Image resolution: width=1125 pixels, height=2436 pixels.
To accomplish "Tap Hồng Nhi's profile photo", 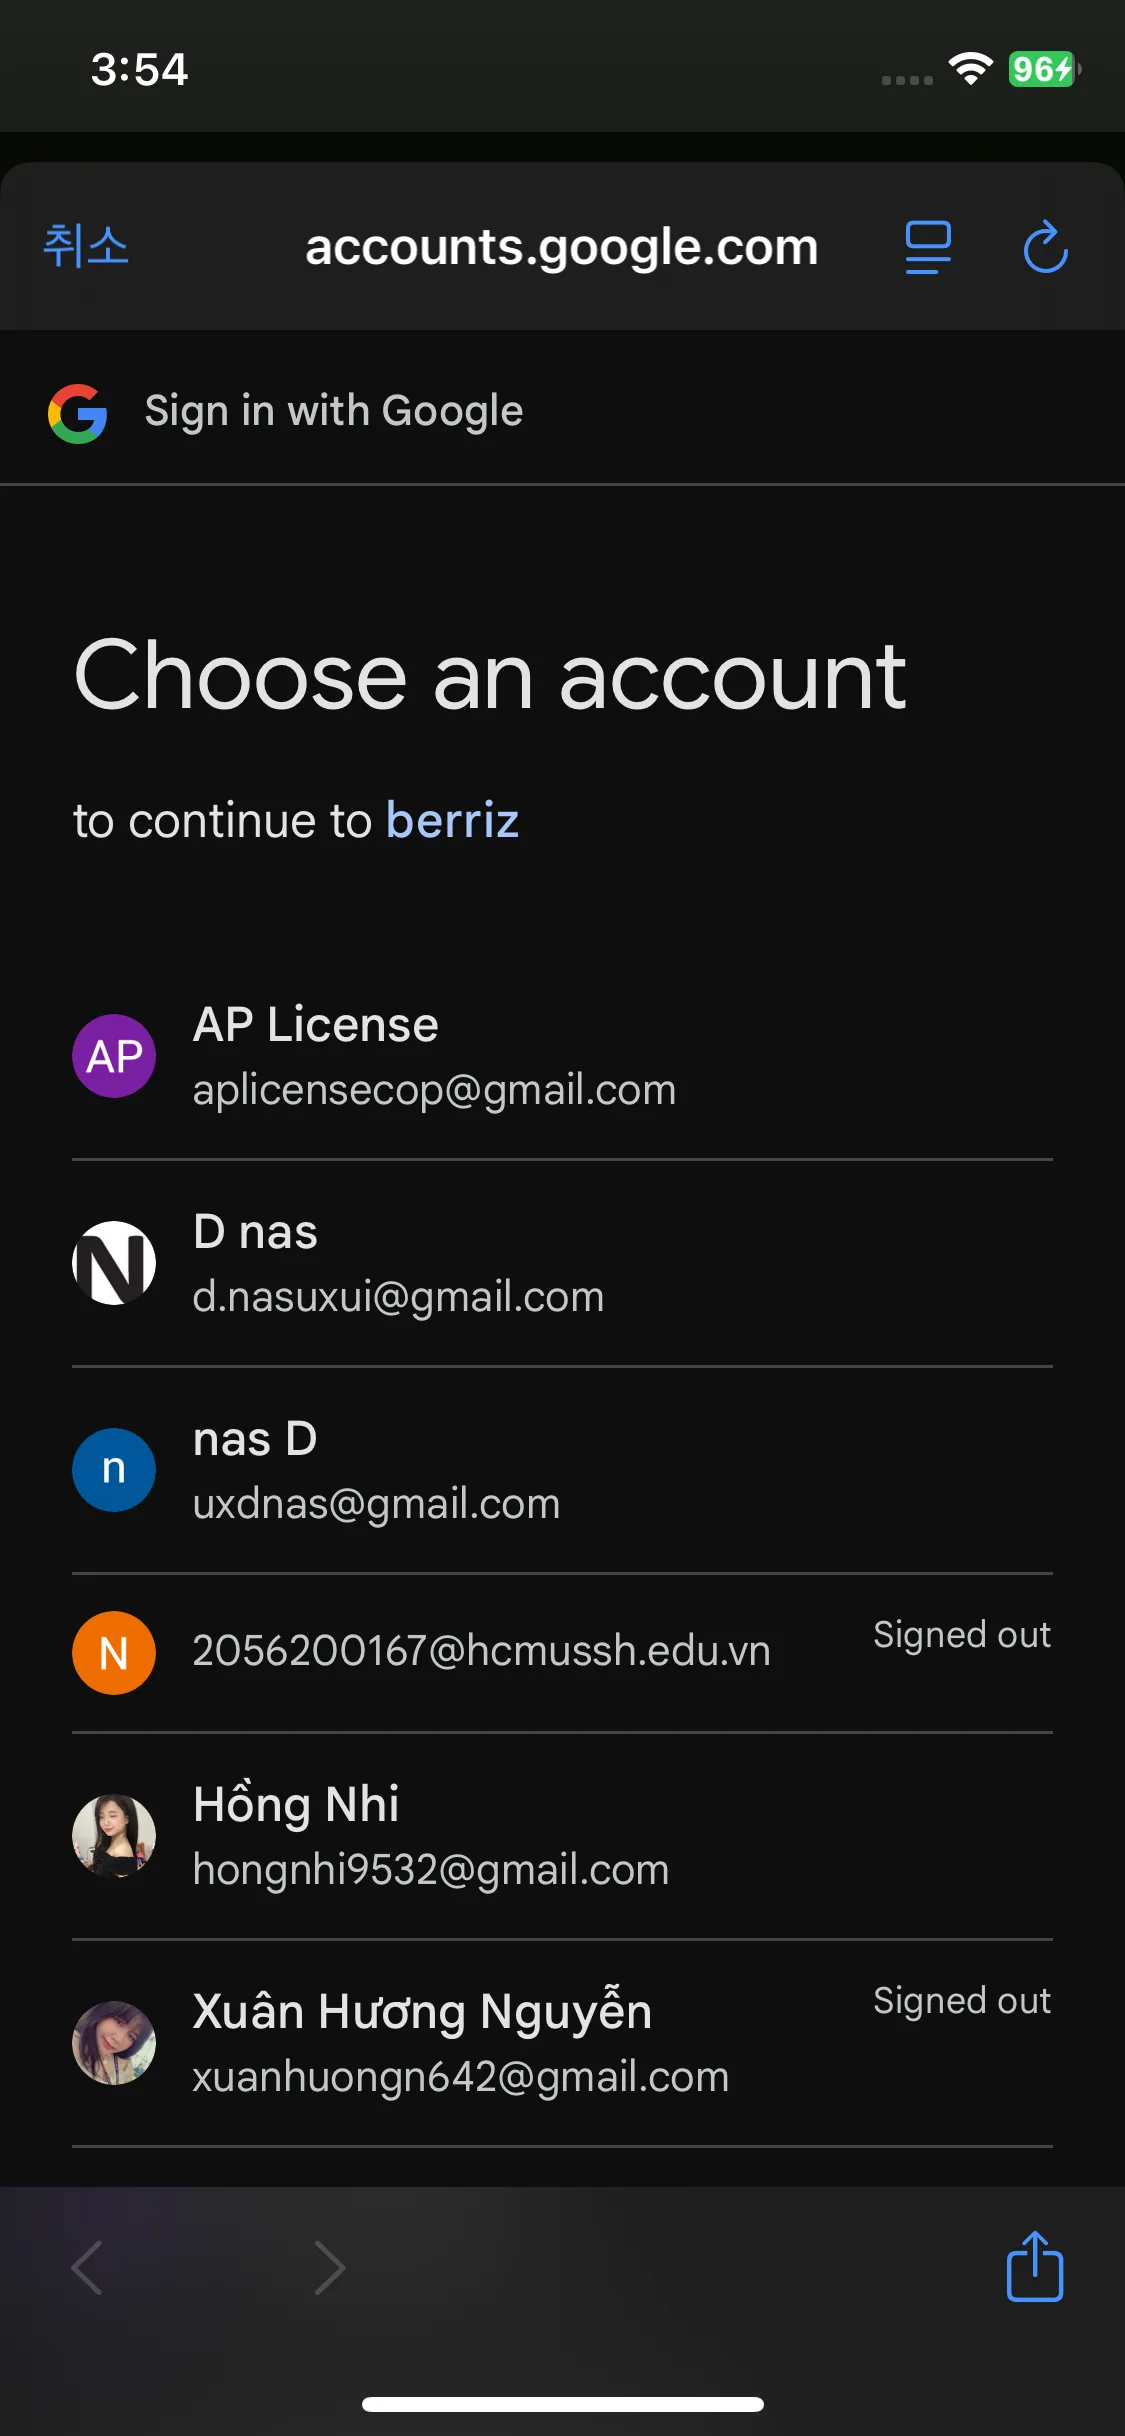I will click(114, 1835).
